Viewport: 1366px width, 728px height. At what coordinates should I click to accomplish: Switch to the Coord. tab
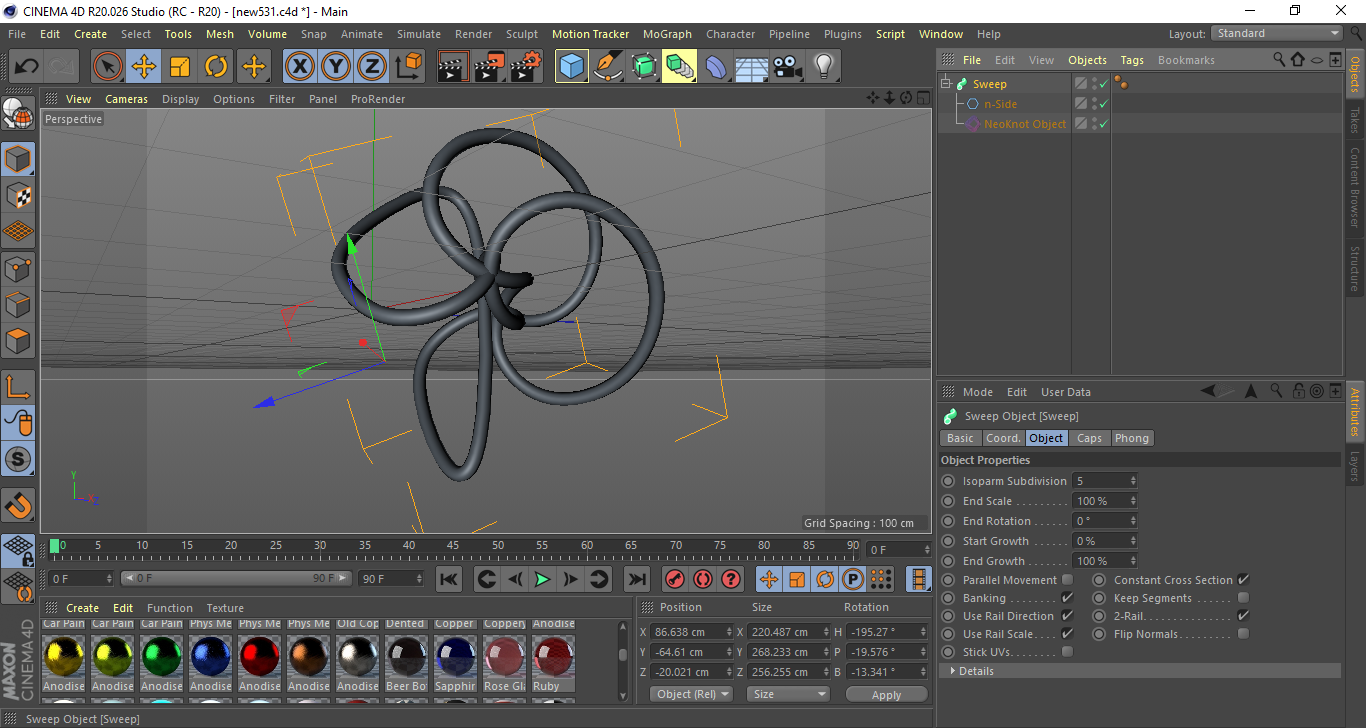pyautogui.click(x=1003, y=438)
